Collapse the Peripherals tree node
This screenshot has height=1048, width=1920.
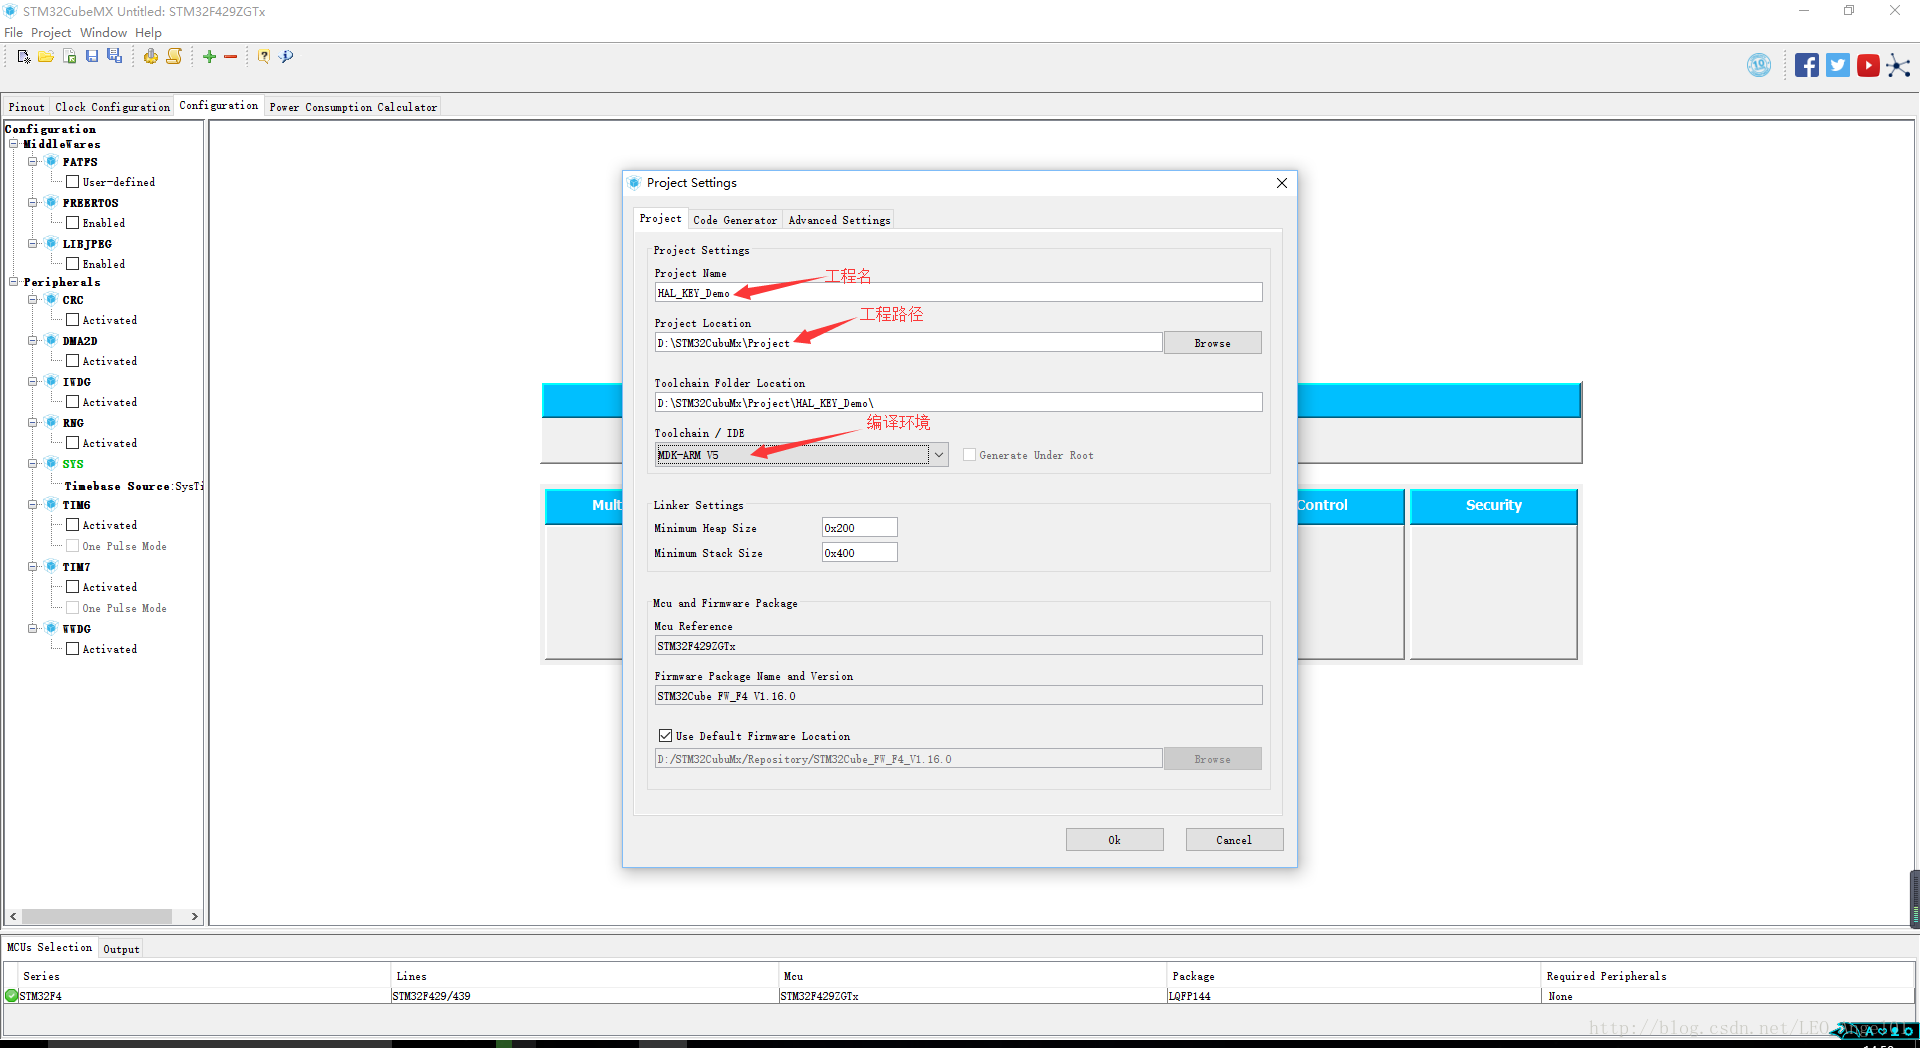coord(14,282)
